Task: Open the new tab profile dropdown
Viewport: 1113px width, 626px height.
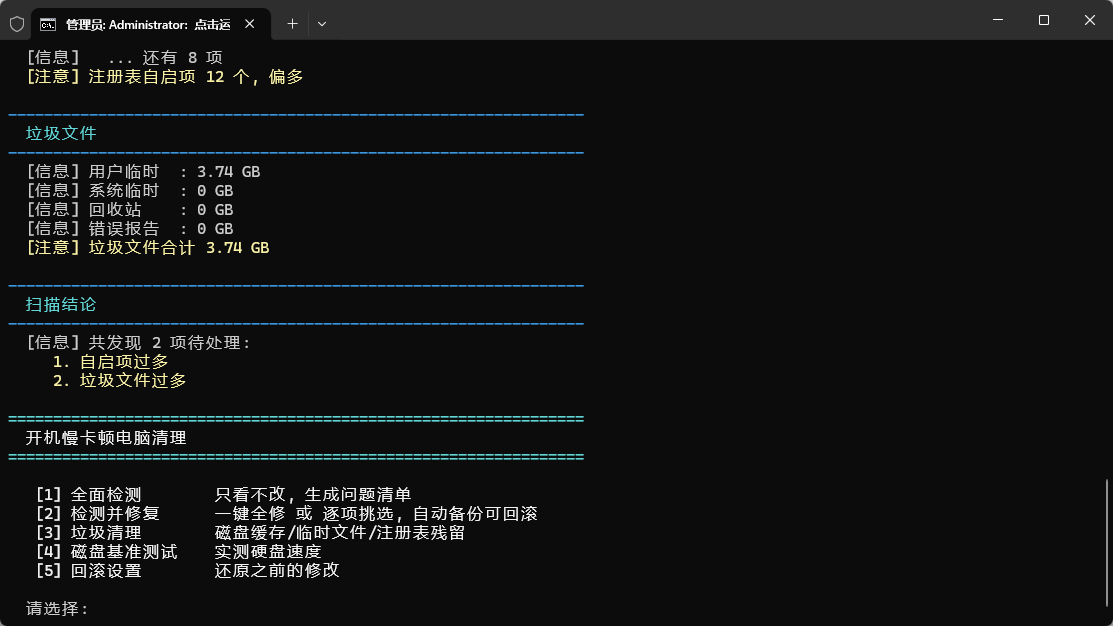Action: point(322,24)
